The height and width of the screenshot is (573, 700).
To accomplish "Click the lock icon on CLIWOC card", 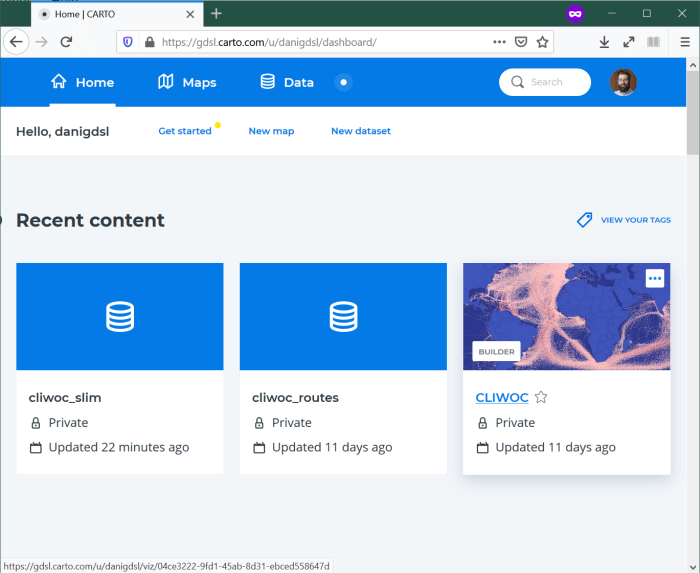I will pyautogui.click(x=483, y=423).
